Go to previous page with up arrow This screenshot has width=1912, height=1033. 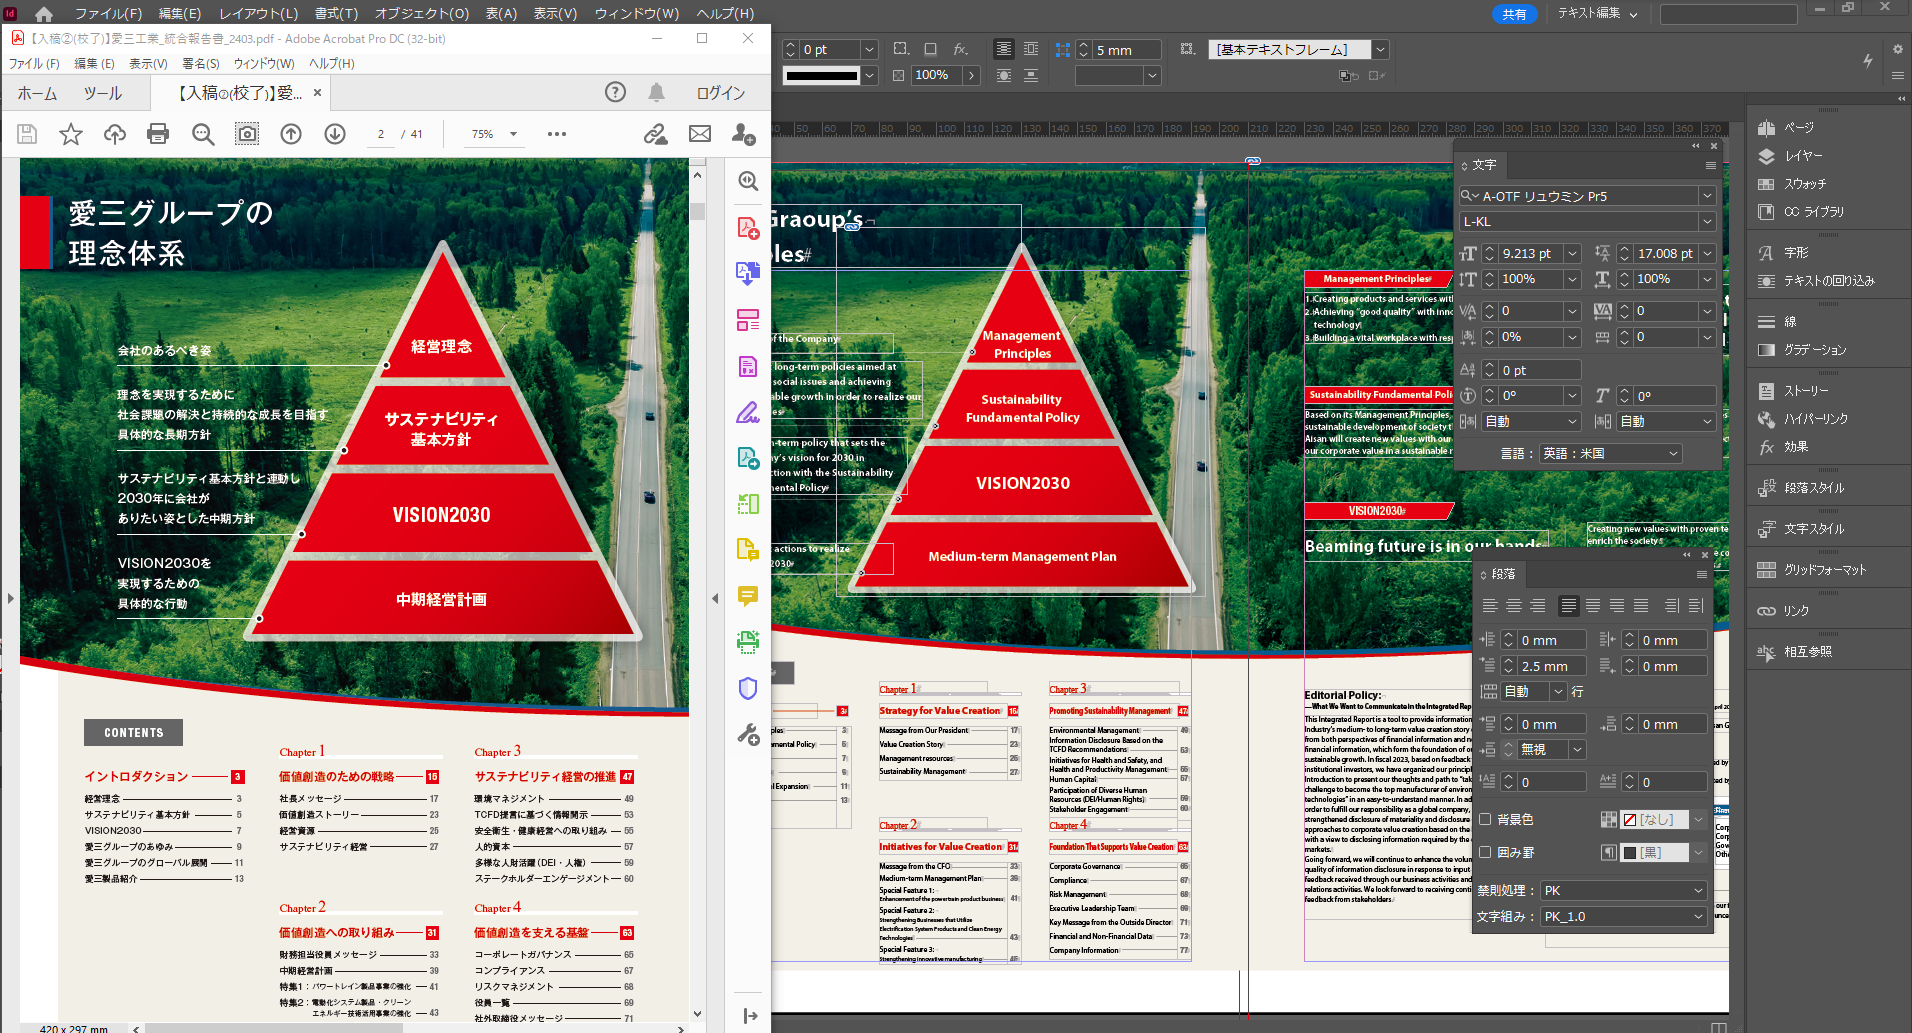pyautogui.click(x=291, y=134)
